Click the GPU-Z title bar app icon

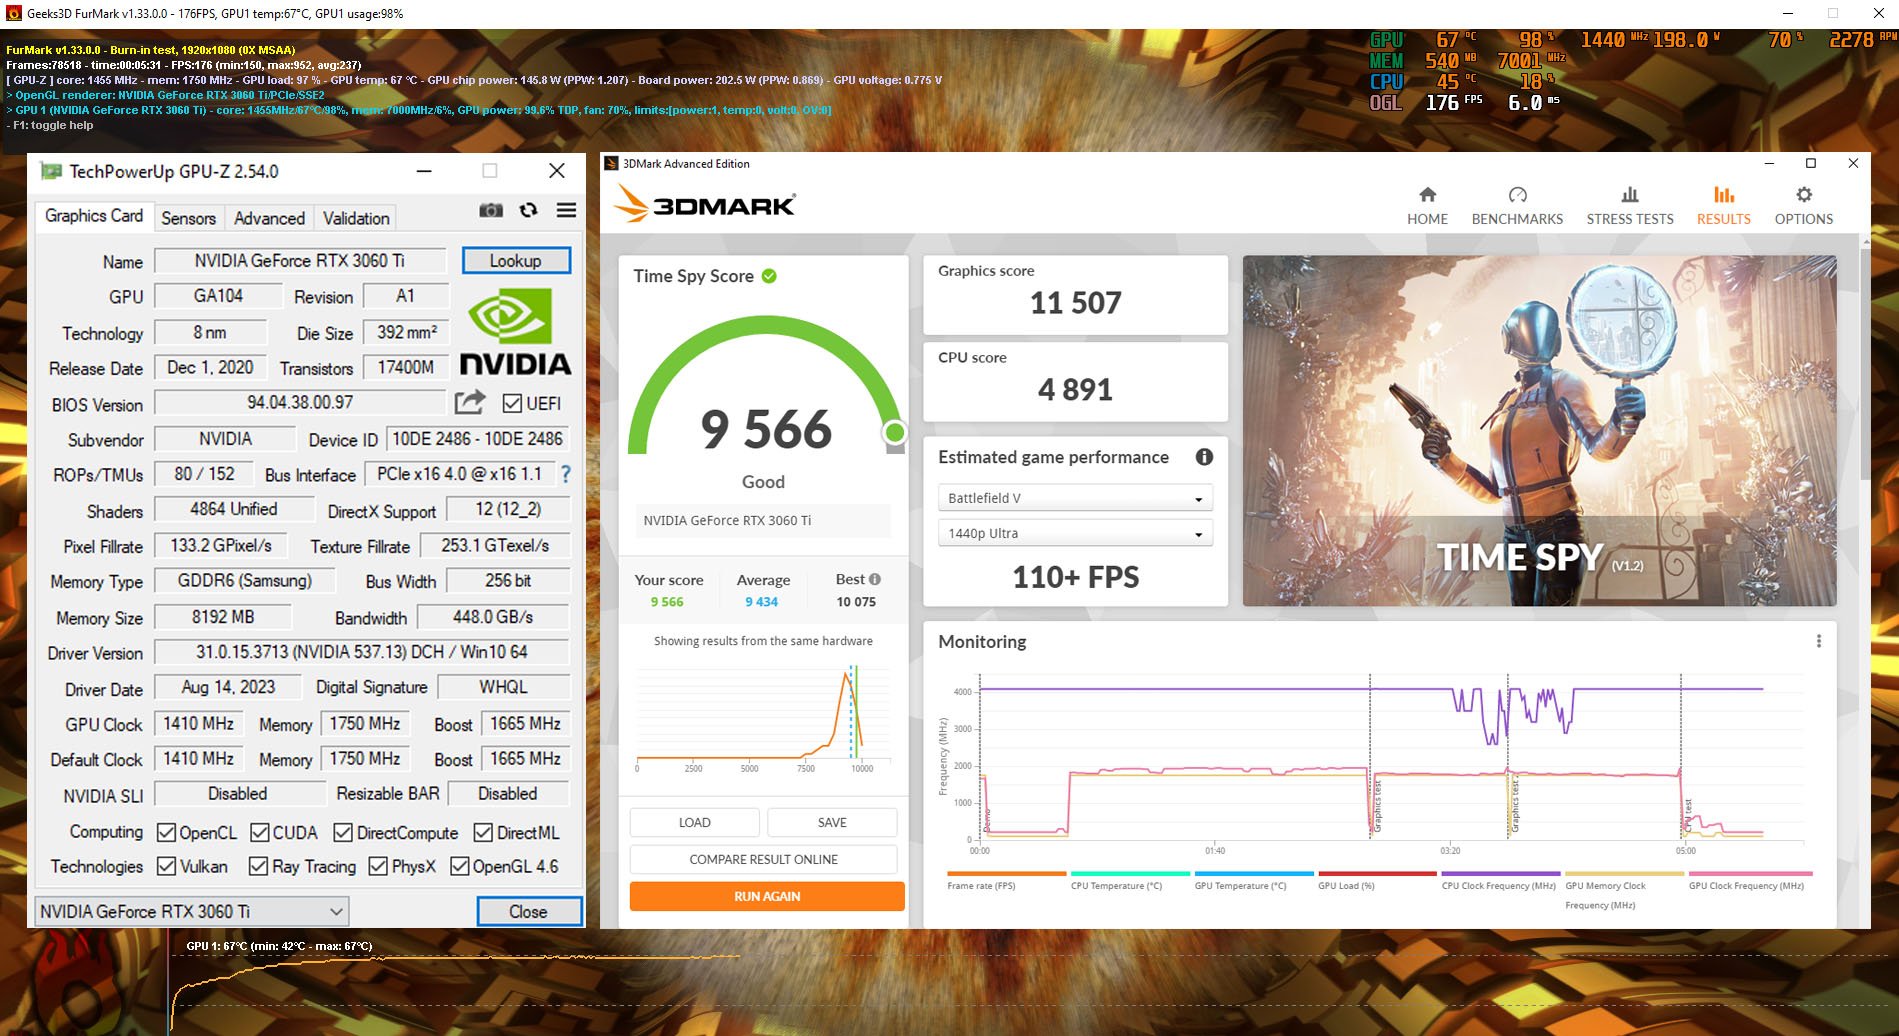point(51,171)
